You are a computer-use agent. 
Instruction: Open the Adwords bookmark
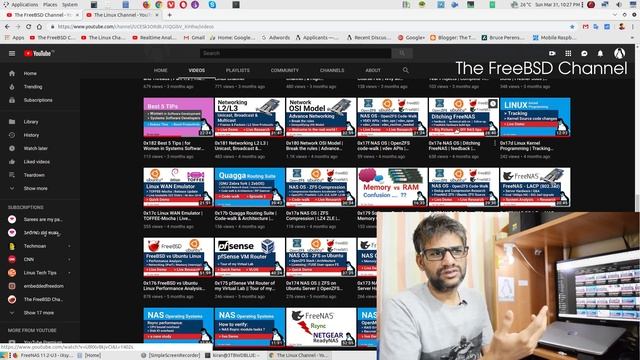(x=275, y=38)
